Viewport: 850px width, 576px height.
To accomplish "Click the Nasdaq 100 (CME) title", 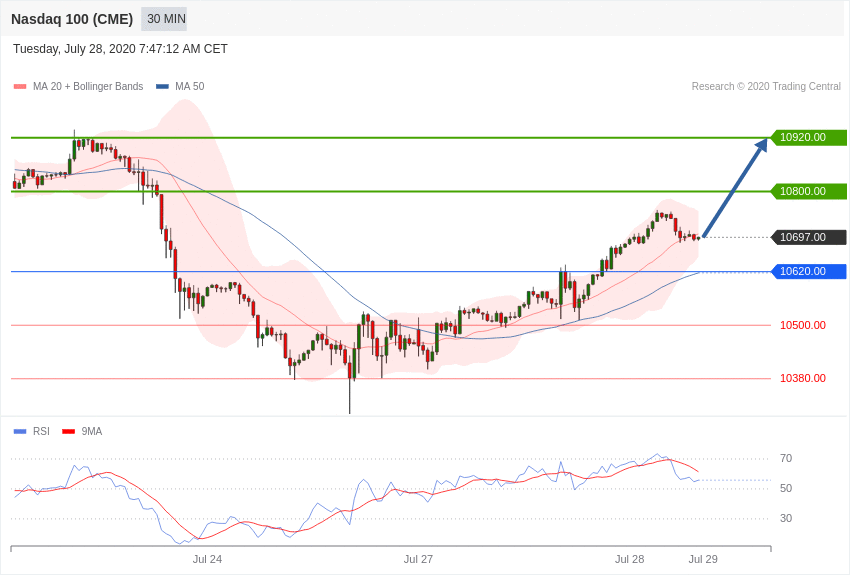I will click(72, 20).
